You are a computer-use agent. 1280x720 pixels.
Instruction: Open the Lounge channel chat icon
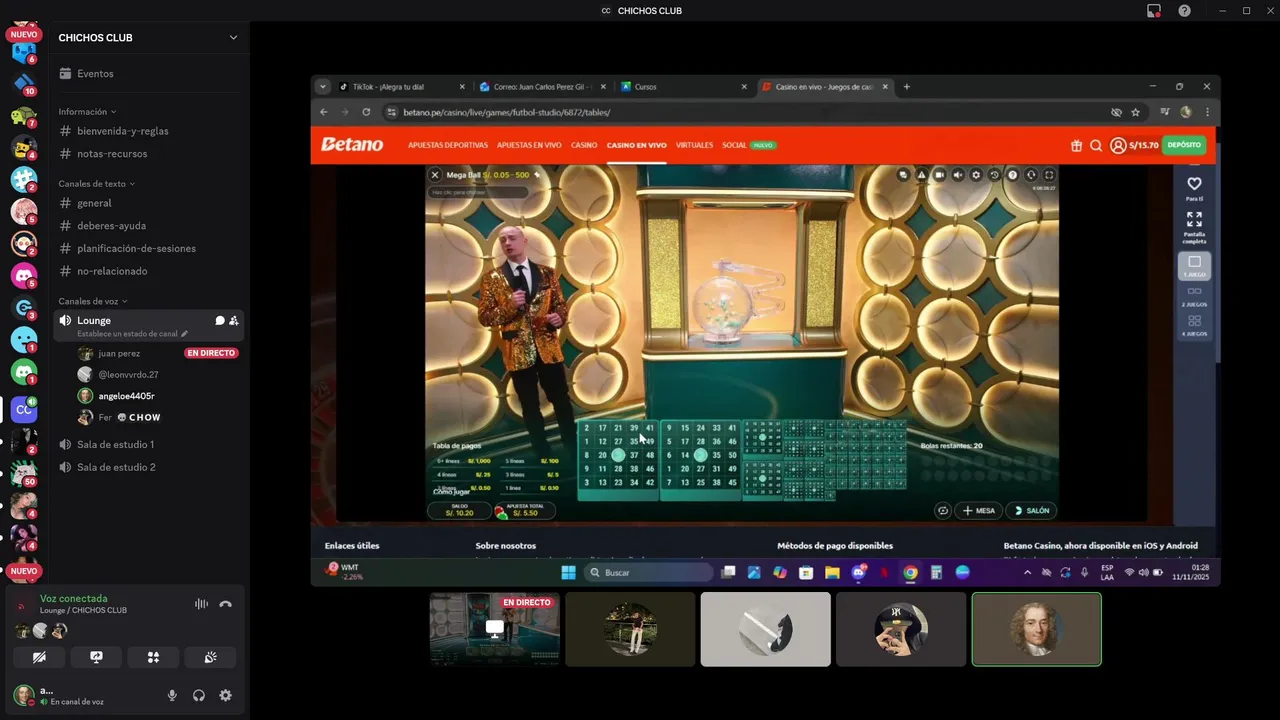point(220,321)
